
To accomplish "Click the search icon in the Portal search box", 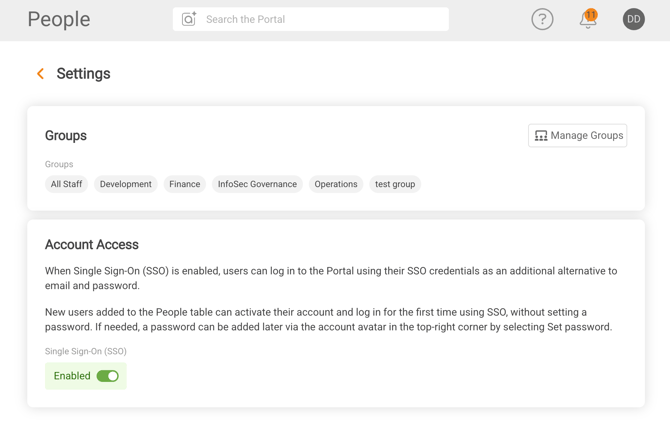I will [x=189, y=19].
